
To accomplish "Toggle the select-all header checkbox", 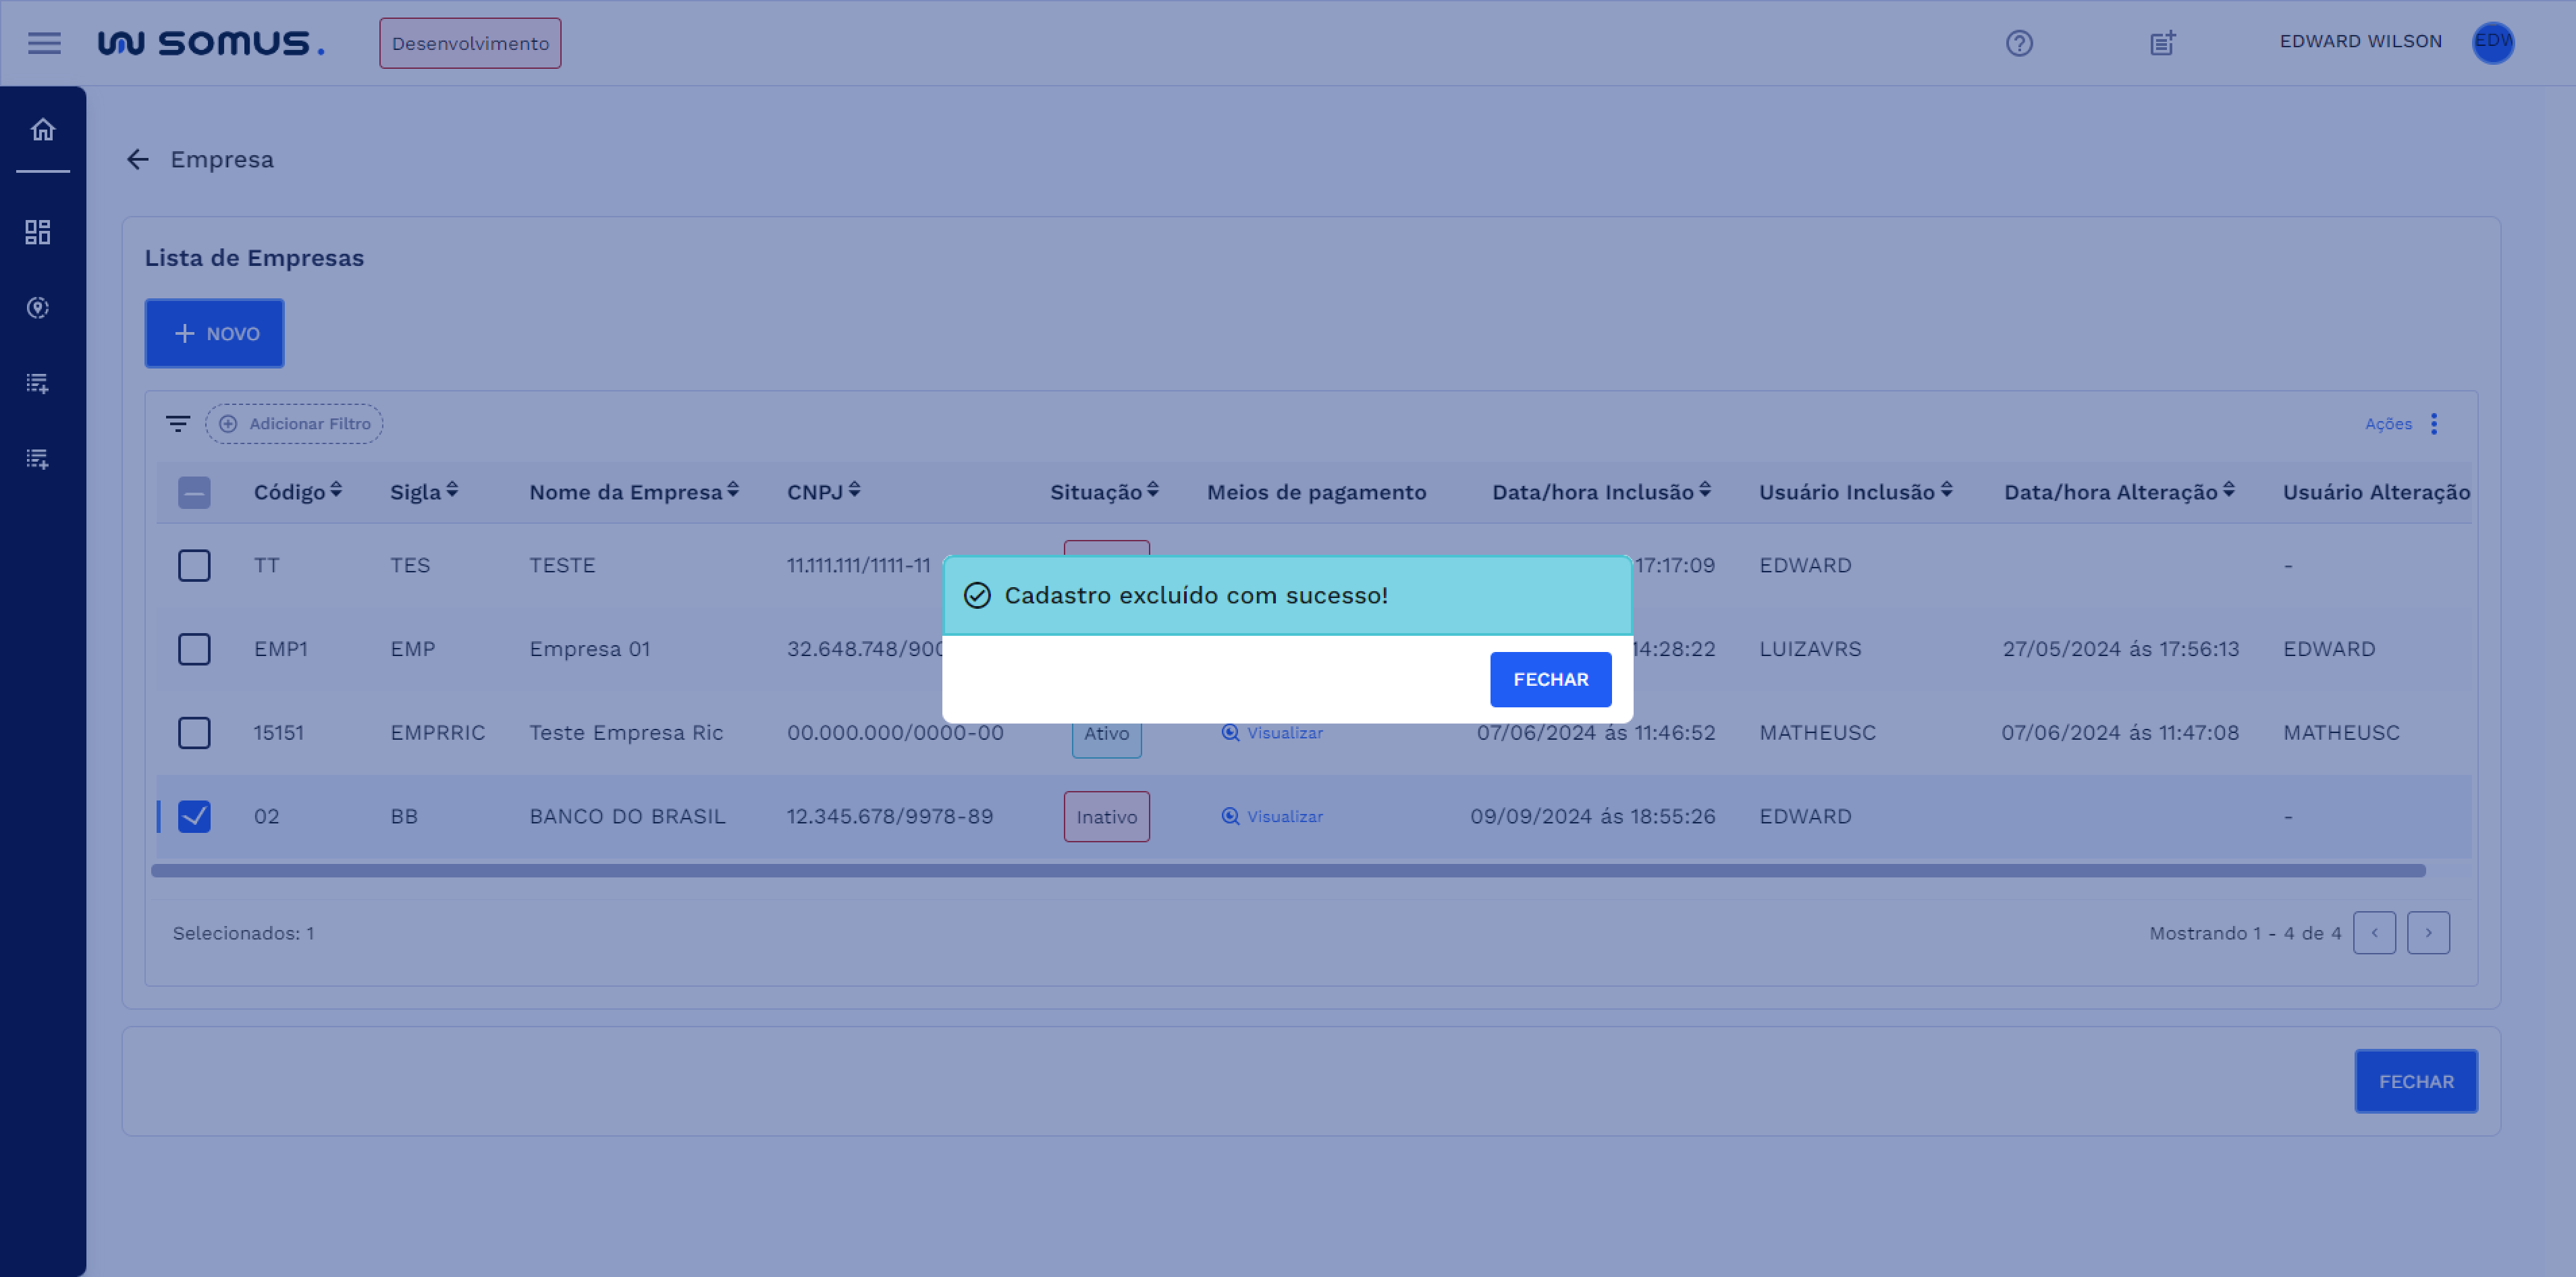I will point(194,492).
